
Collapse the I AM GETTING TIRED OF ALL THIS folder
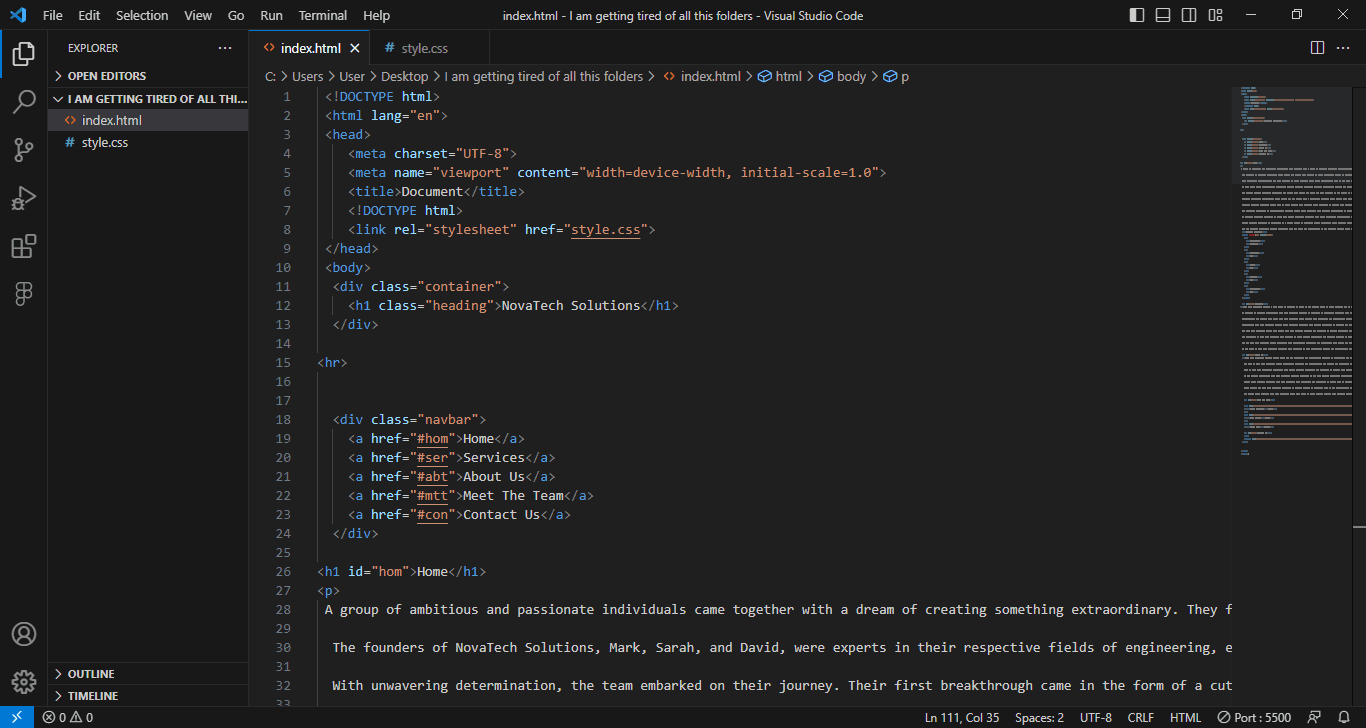148,99
